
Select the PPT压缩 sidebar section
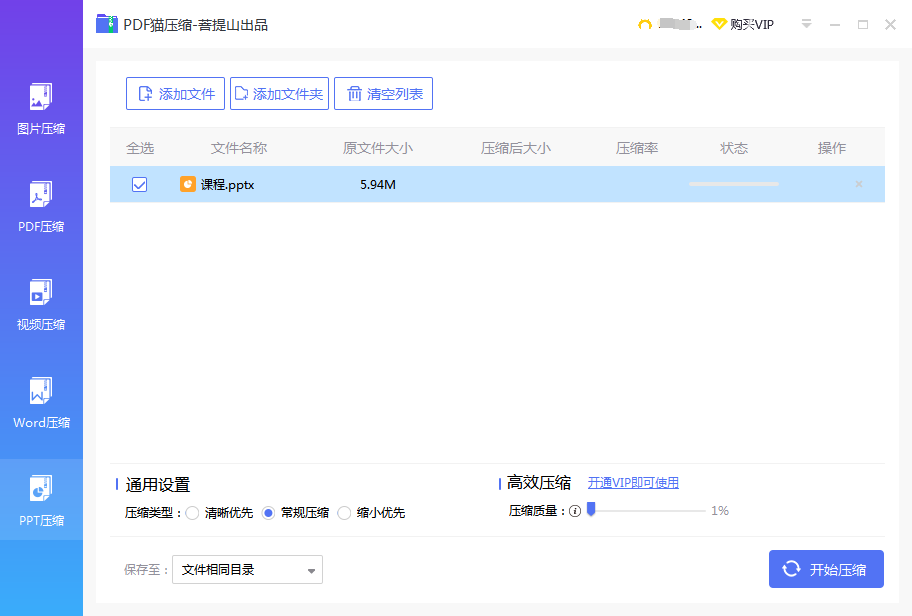pos(41,500)
